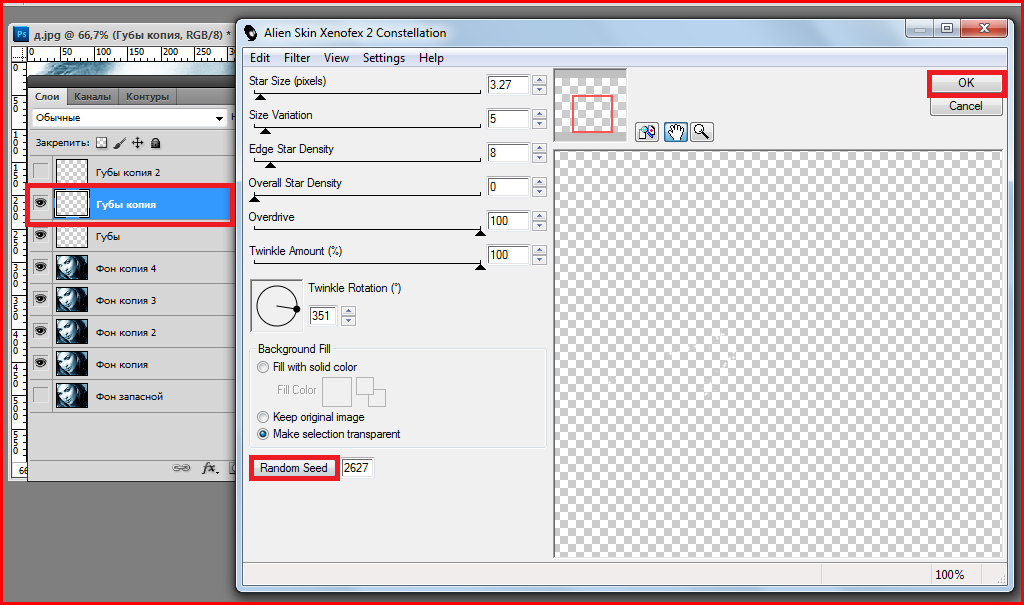Click the Fill Color swatch
The height and width of the screenshot is (605, 1024).
point(337,391)
